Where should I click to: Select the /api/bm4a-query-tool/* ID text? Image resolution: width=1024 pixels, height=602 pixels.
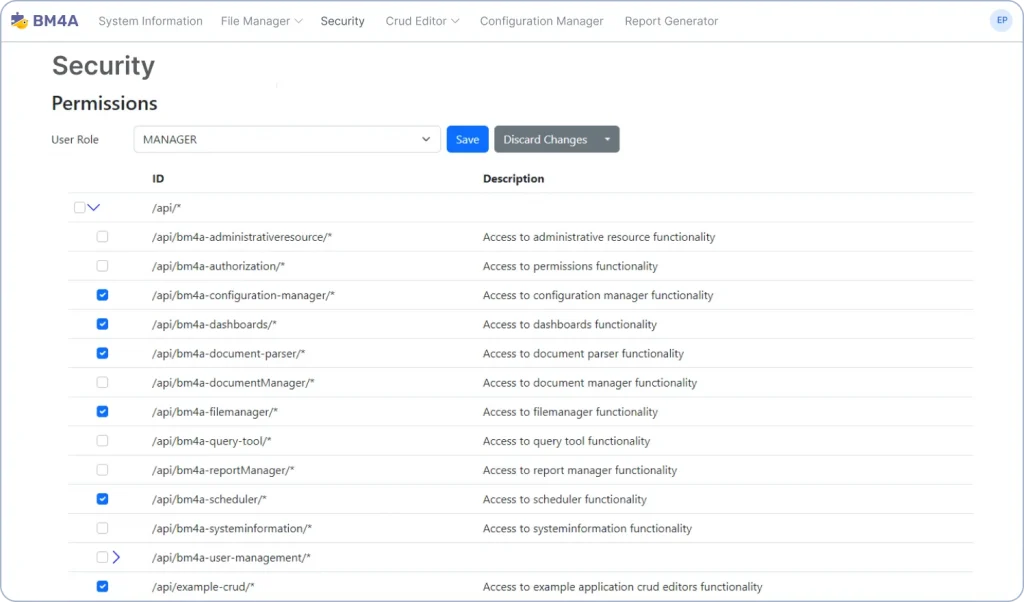click(x=212, y=441)
